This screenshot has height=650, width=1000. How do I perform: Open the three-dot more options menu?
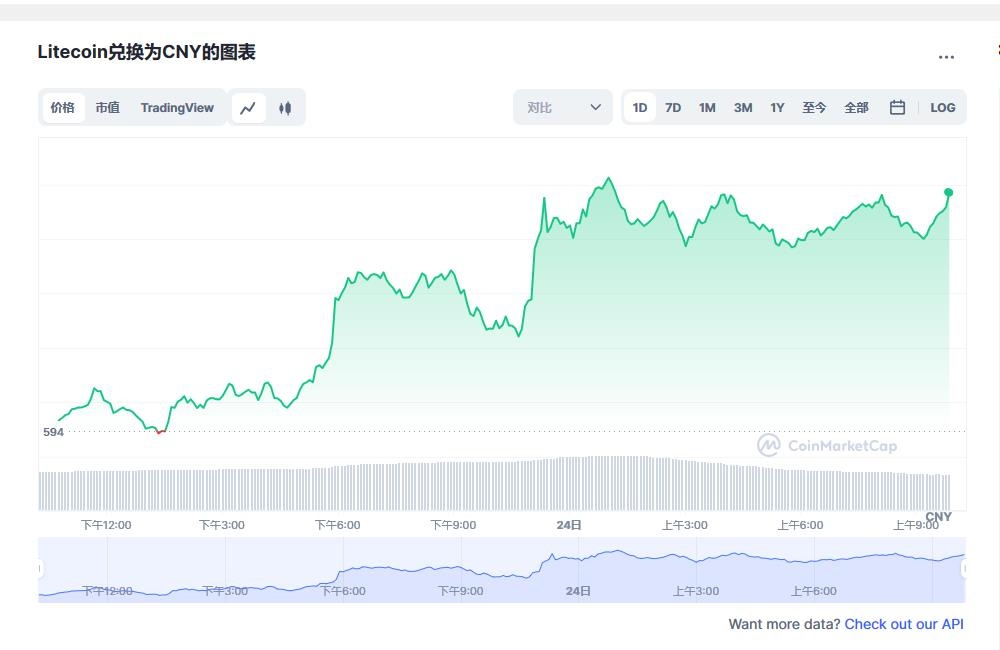946,57
